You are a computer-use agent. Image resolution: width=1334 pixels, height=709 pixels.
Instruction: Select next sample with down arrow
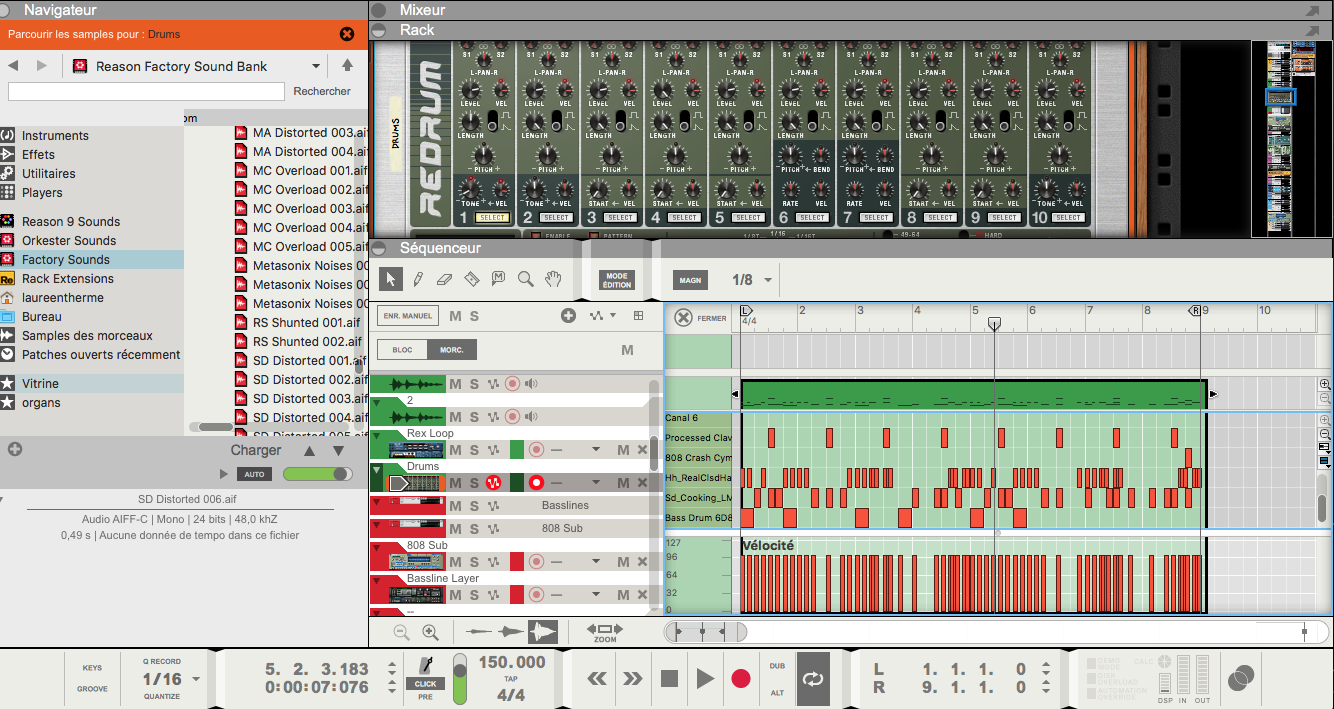click(338, 451)
